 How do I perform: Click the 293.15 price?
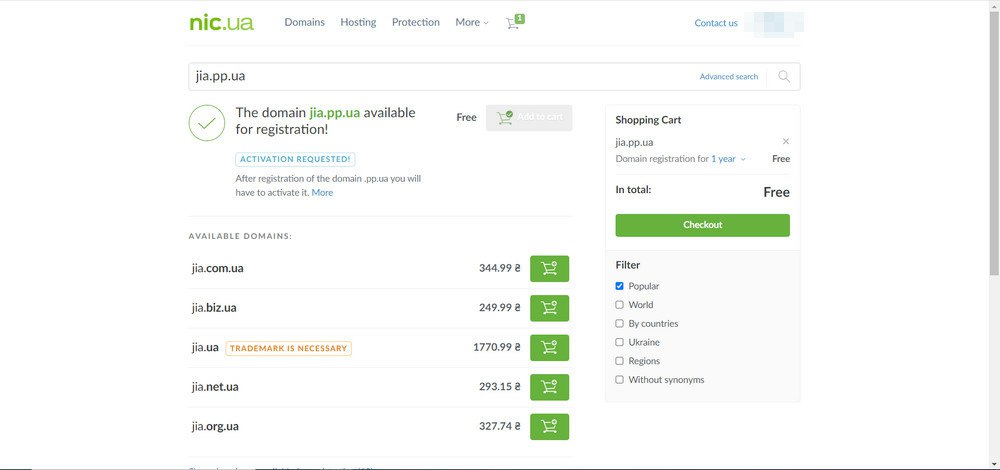[500, 387]
